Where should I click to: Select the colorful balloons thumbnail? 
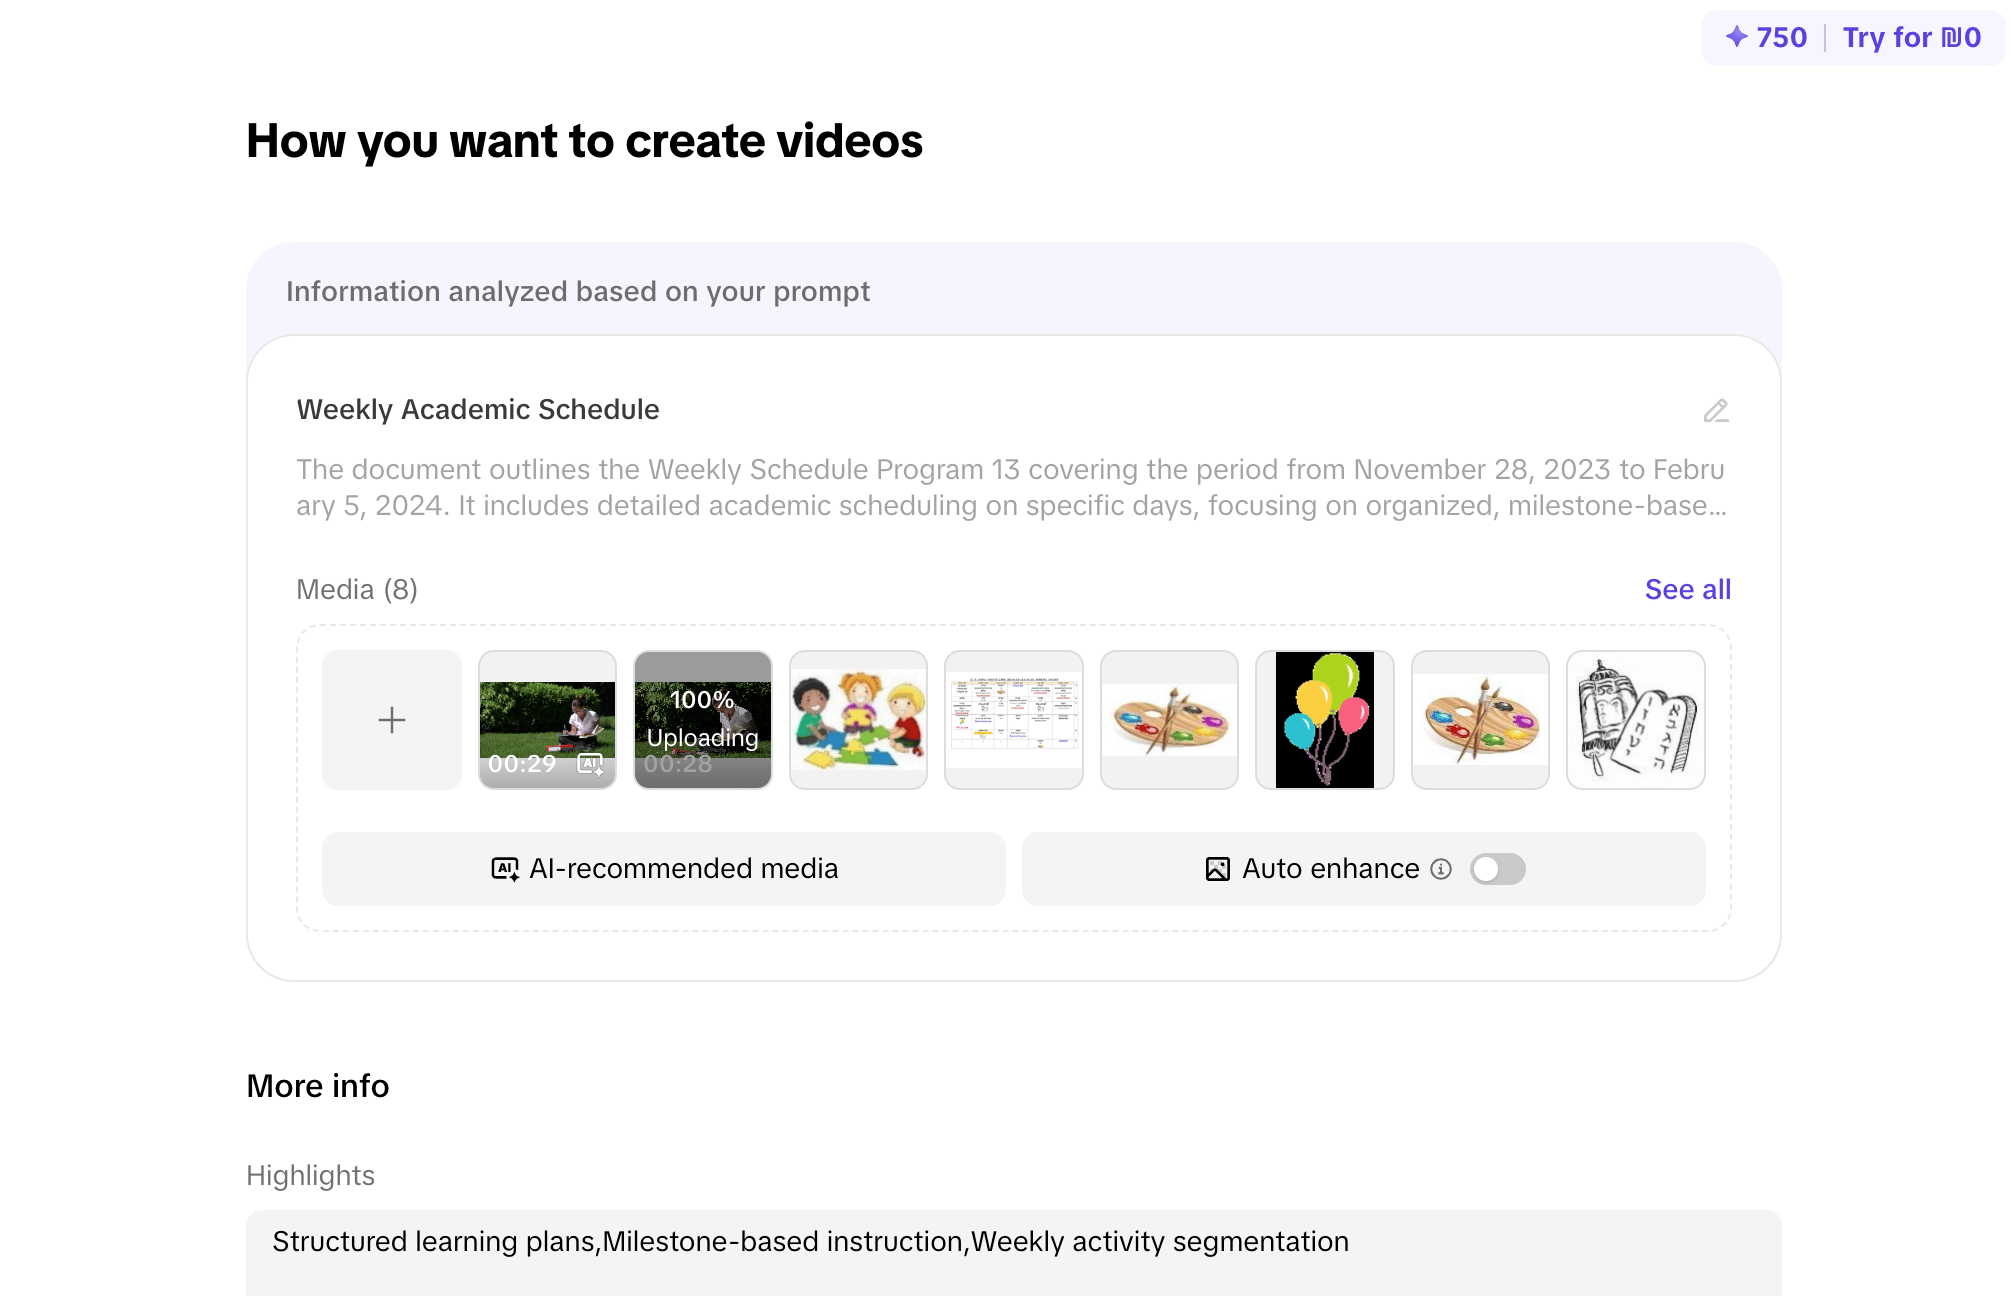1324,720
